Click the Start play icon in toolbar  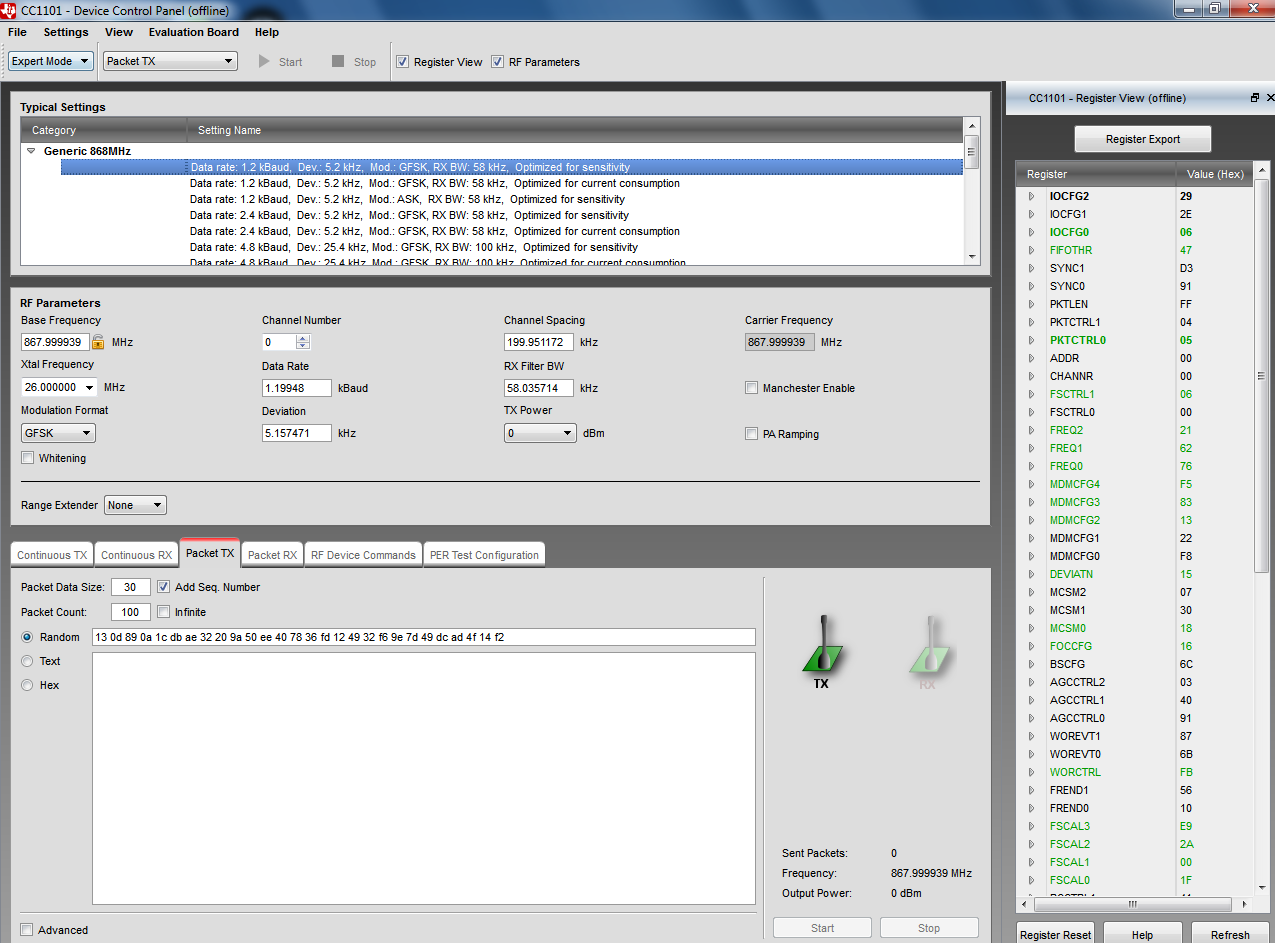click(x=264, y=61)
